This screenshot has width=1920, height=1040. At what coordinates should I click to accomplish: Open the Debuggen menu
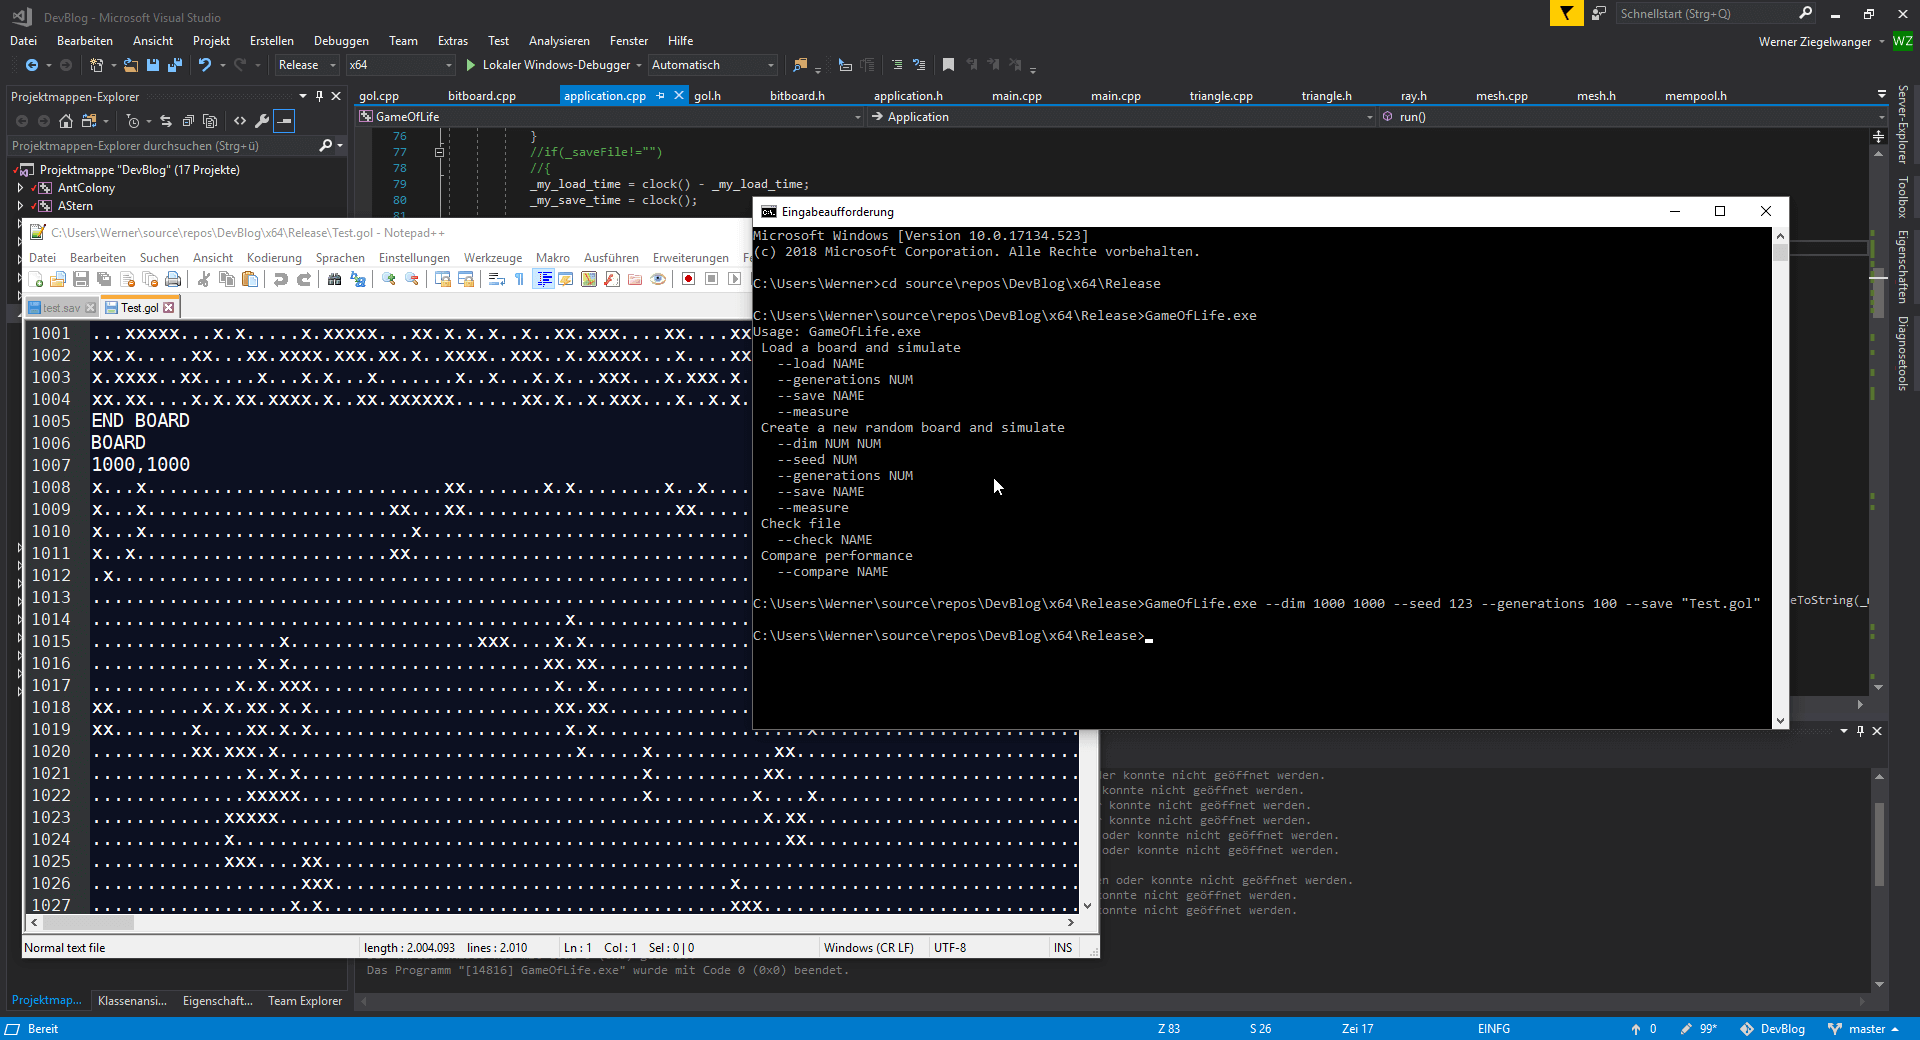[x=341, y=41]
